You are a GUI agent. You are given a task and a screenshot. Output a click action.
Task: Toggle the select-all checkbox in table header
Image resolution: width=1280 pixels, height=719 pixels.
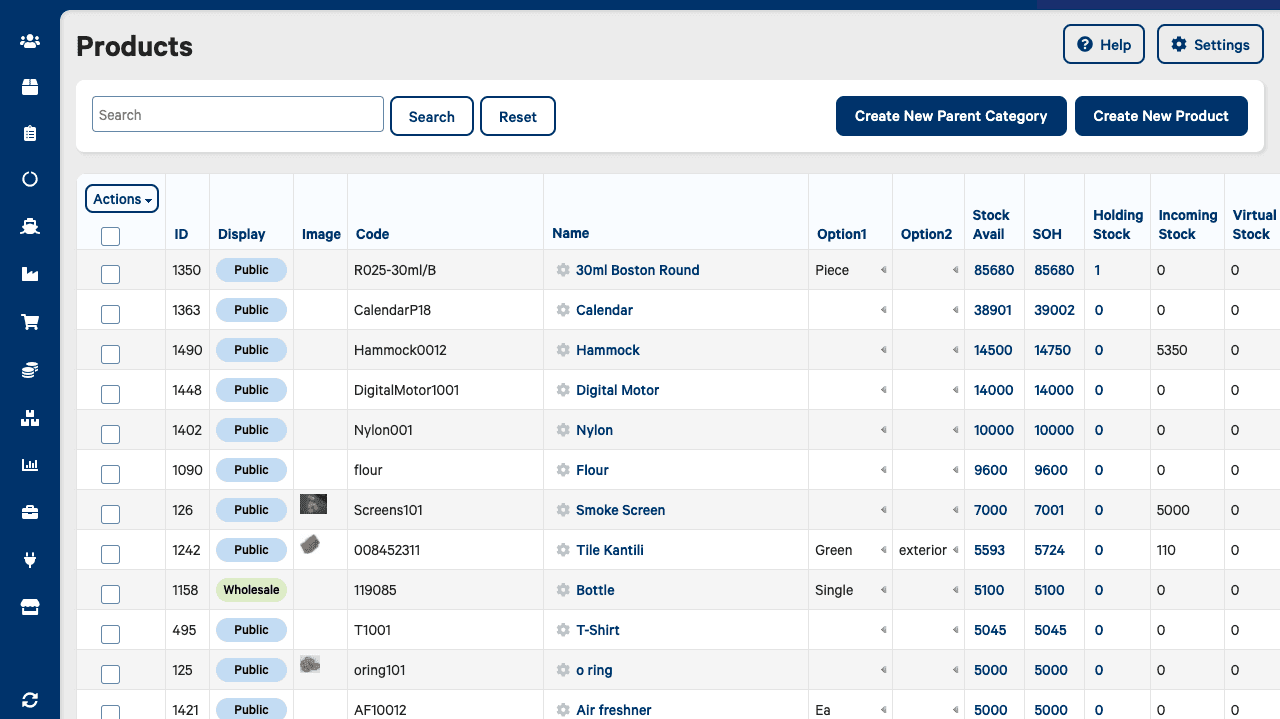coord(111,237)
